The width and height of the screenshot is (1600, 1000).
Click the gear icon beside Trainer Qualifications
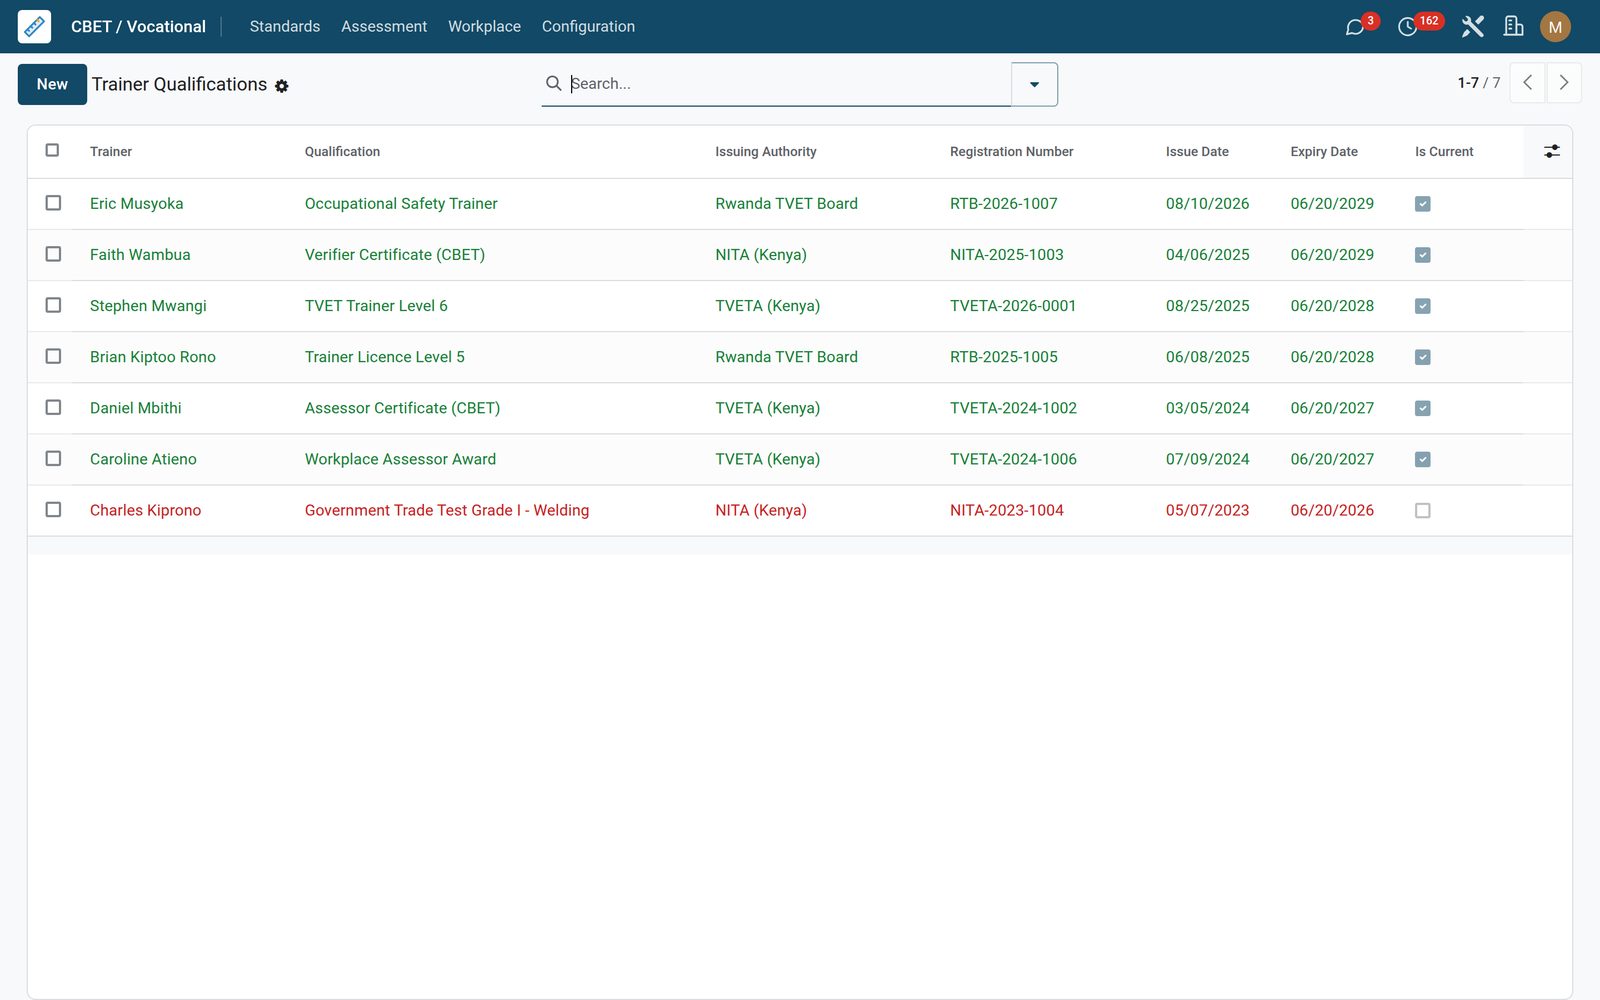[282, 86]
